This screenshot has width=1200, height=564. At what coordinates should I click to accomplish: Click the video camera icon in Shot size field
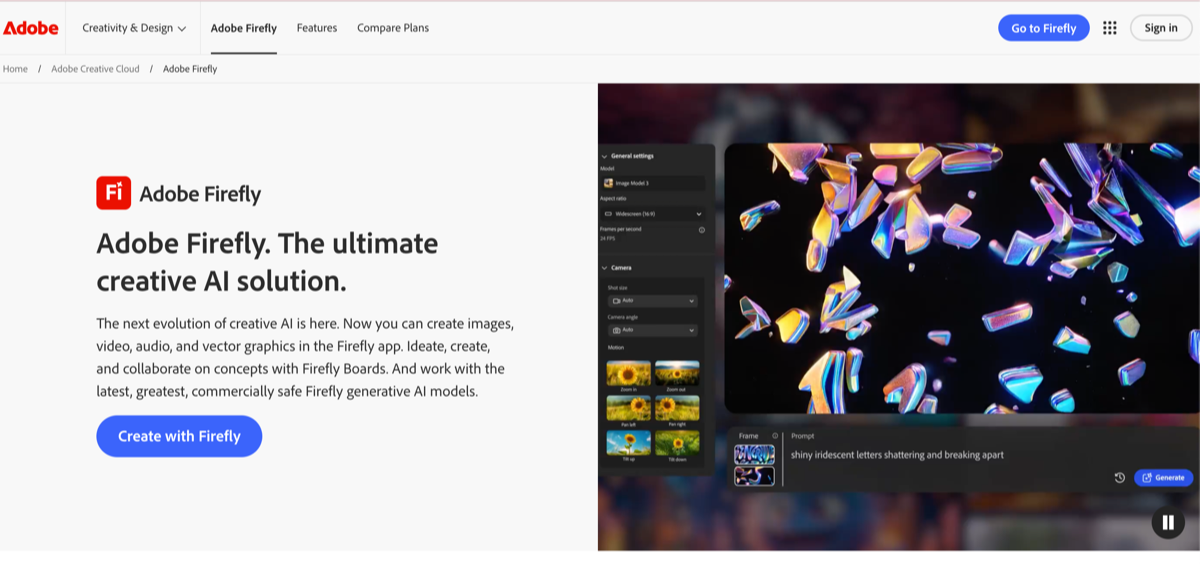pos(615,301)
